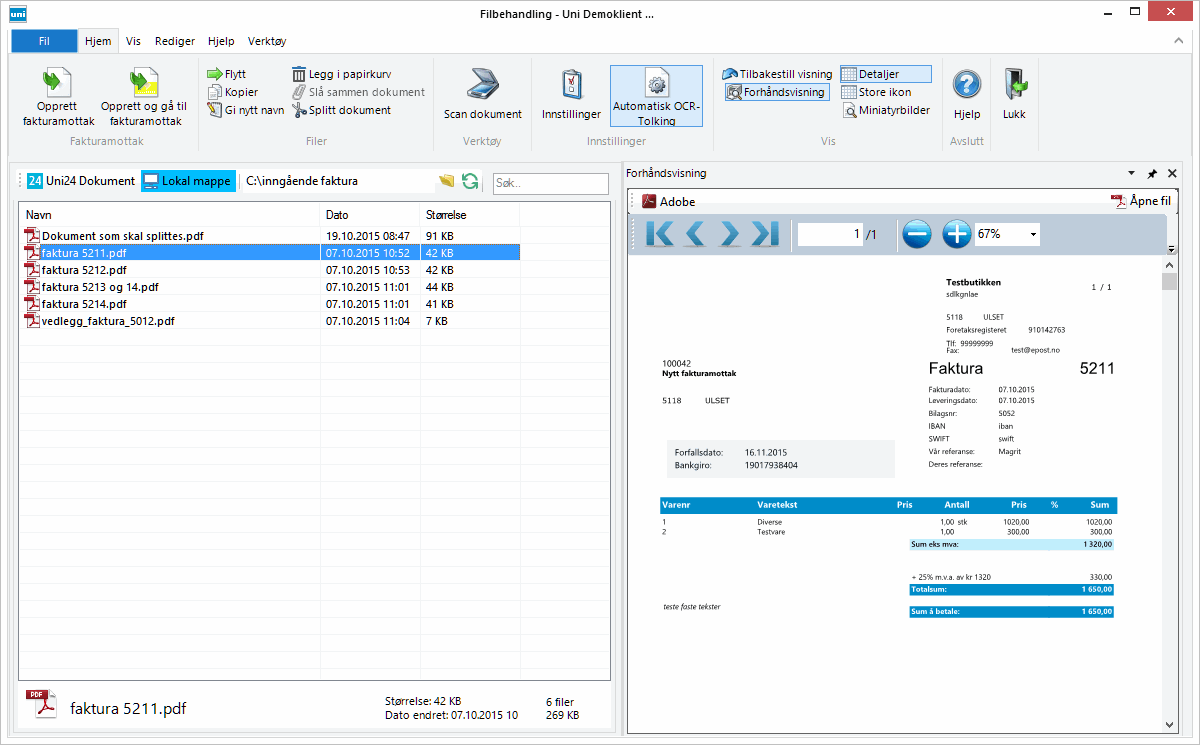Viewport: 1200px width, 745px height.
Task: Click the Scan dokument scanner icon
Action: tap(482, 84)
